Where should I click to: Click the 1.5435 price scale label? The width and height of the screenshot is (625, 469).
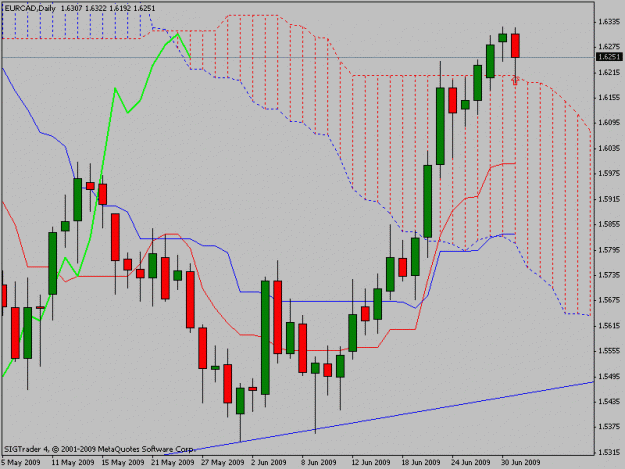coord(609,401)
